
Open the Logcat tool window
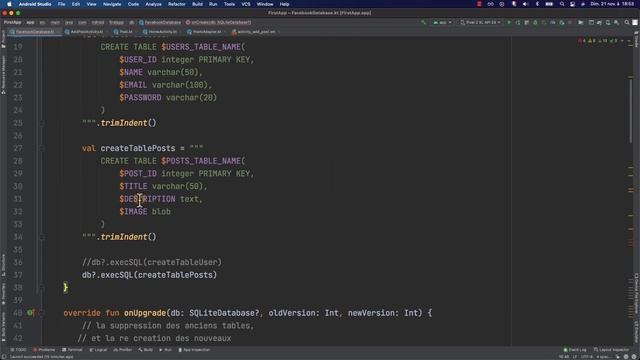click(98, 350)
